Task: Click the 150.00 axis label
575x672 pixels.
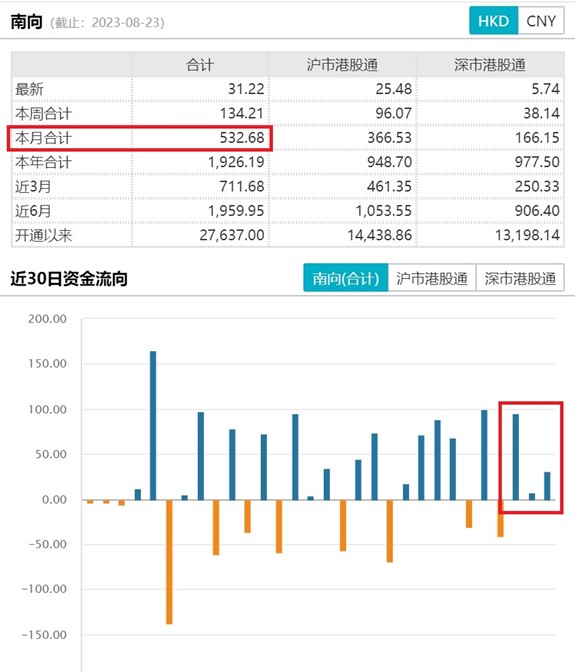Action: [x=48, y=364]
